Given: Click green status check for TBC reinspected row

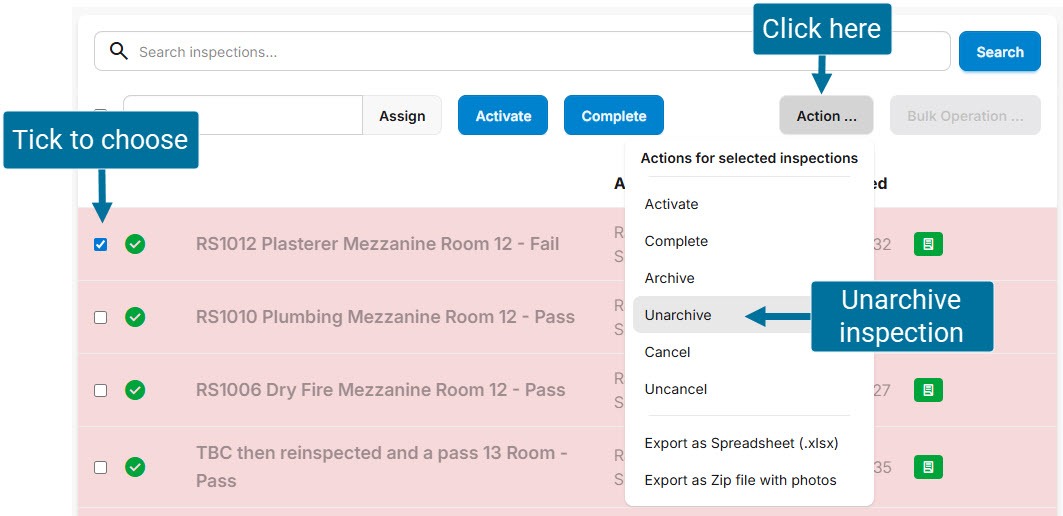Looking at the screenshot, I should point(135,467).
